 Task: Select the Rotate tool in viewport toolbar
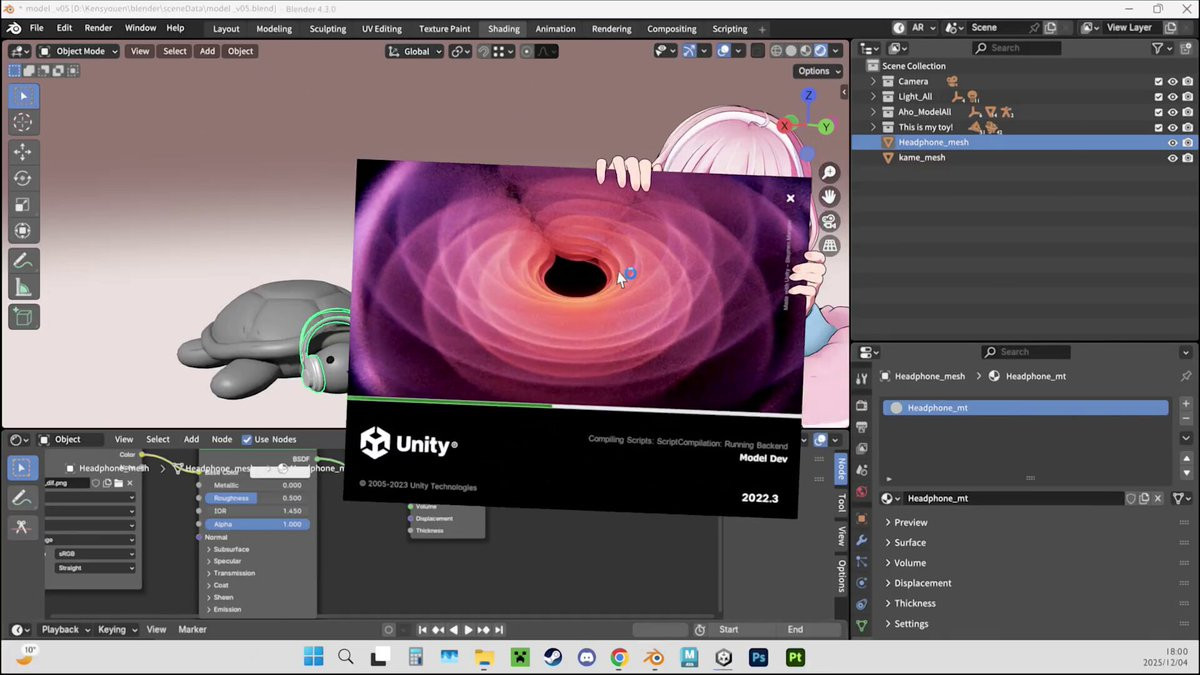click(x=23, y=178)
